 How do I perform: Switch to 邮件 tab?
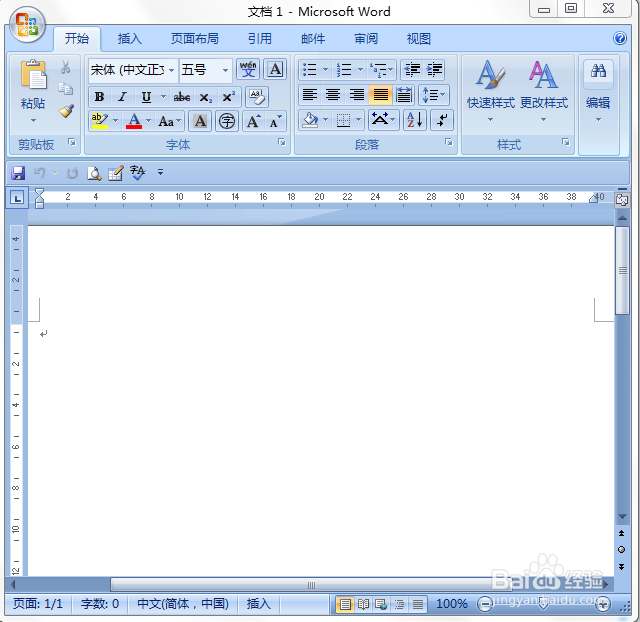pos(313,39)
